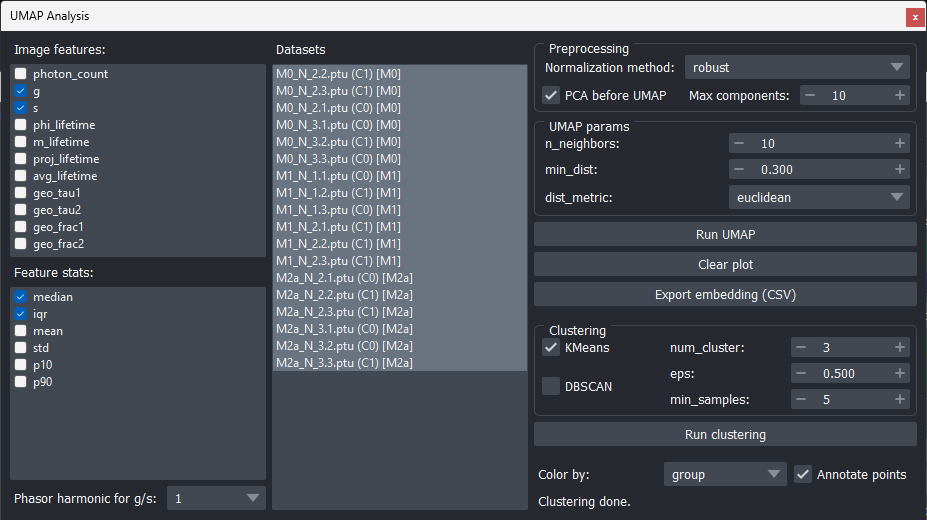Increase num_cluster with plus button
927x520 pixels.
tap(899, 347)
